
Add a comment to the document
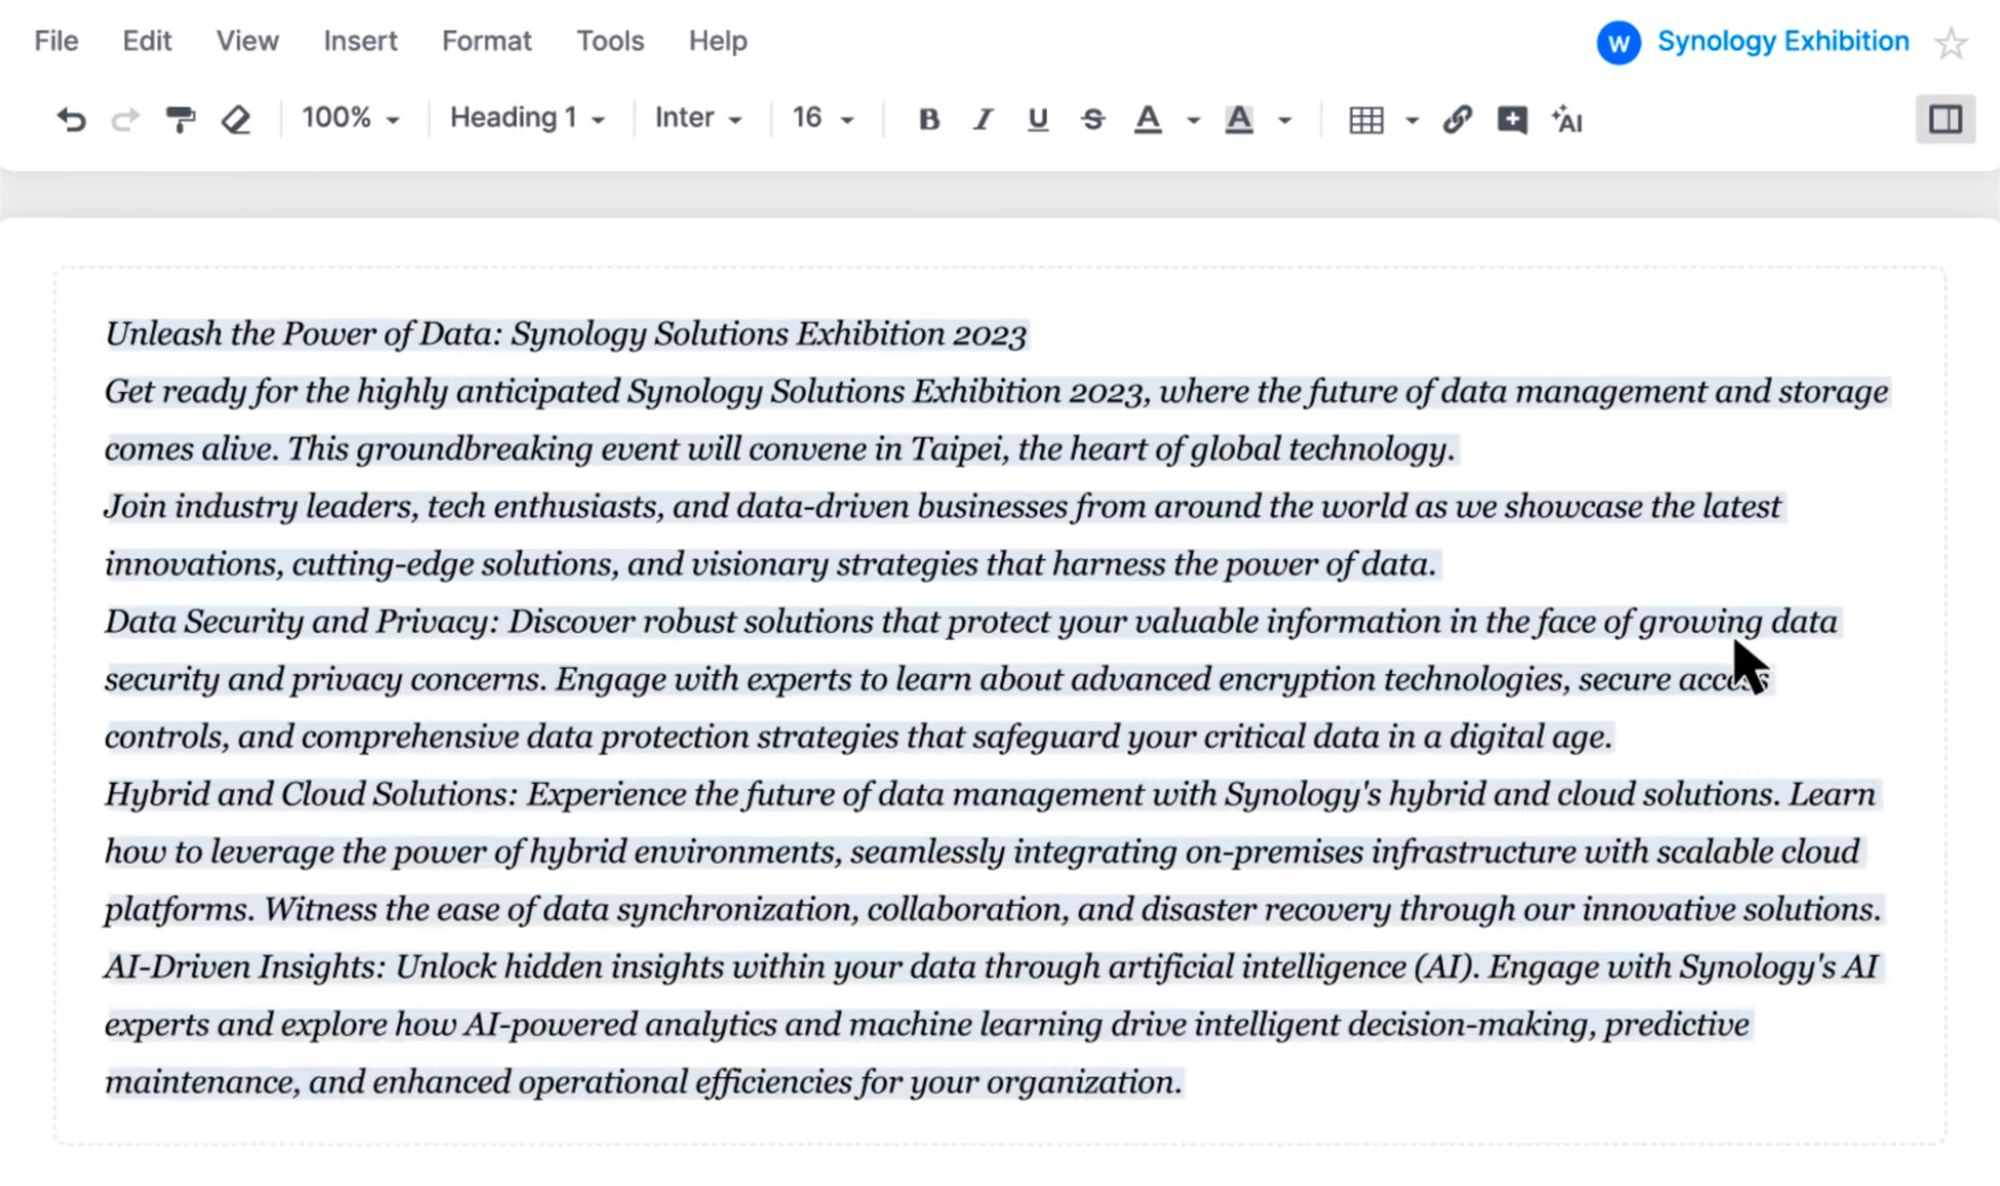click(1512, 120)
